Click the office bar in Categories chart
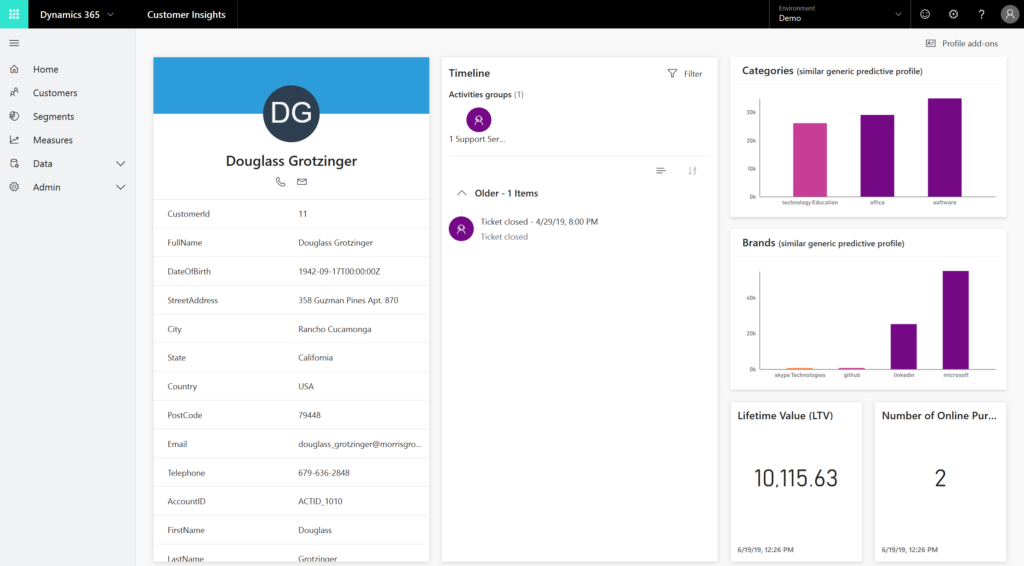Image resolution: width=1024 pixels, height=566 pixels. [877, 155]
